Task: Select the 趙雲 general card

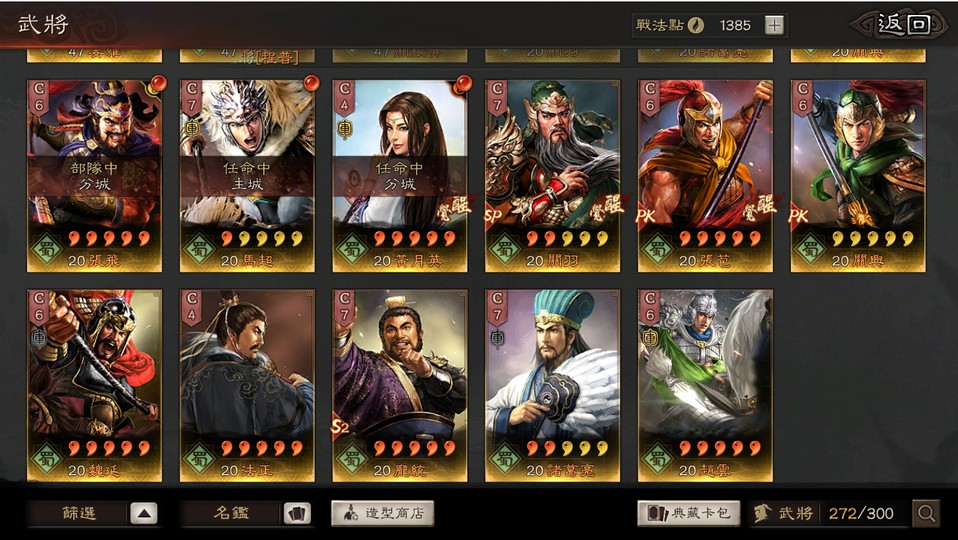Action: (706, 385)
